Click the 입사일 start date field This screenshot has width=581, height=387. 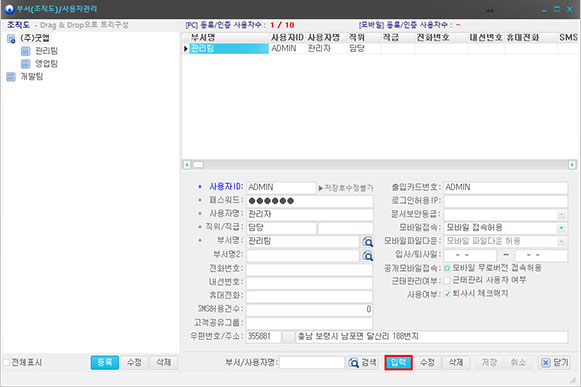470,255
